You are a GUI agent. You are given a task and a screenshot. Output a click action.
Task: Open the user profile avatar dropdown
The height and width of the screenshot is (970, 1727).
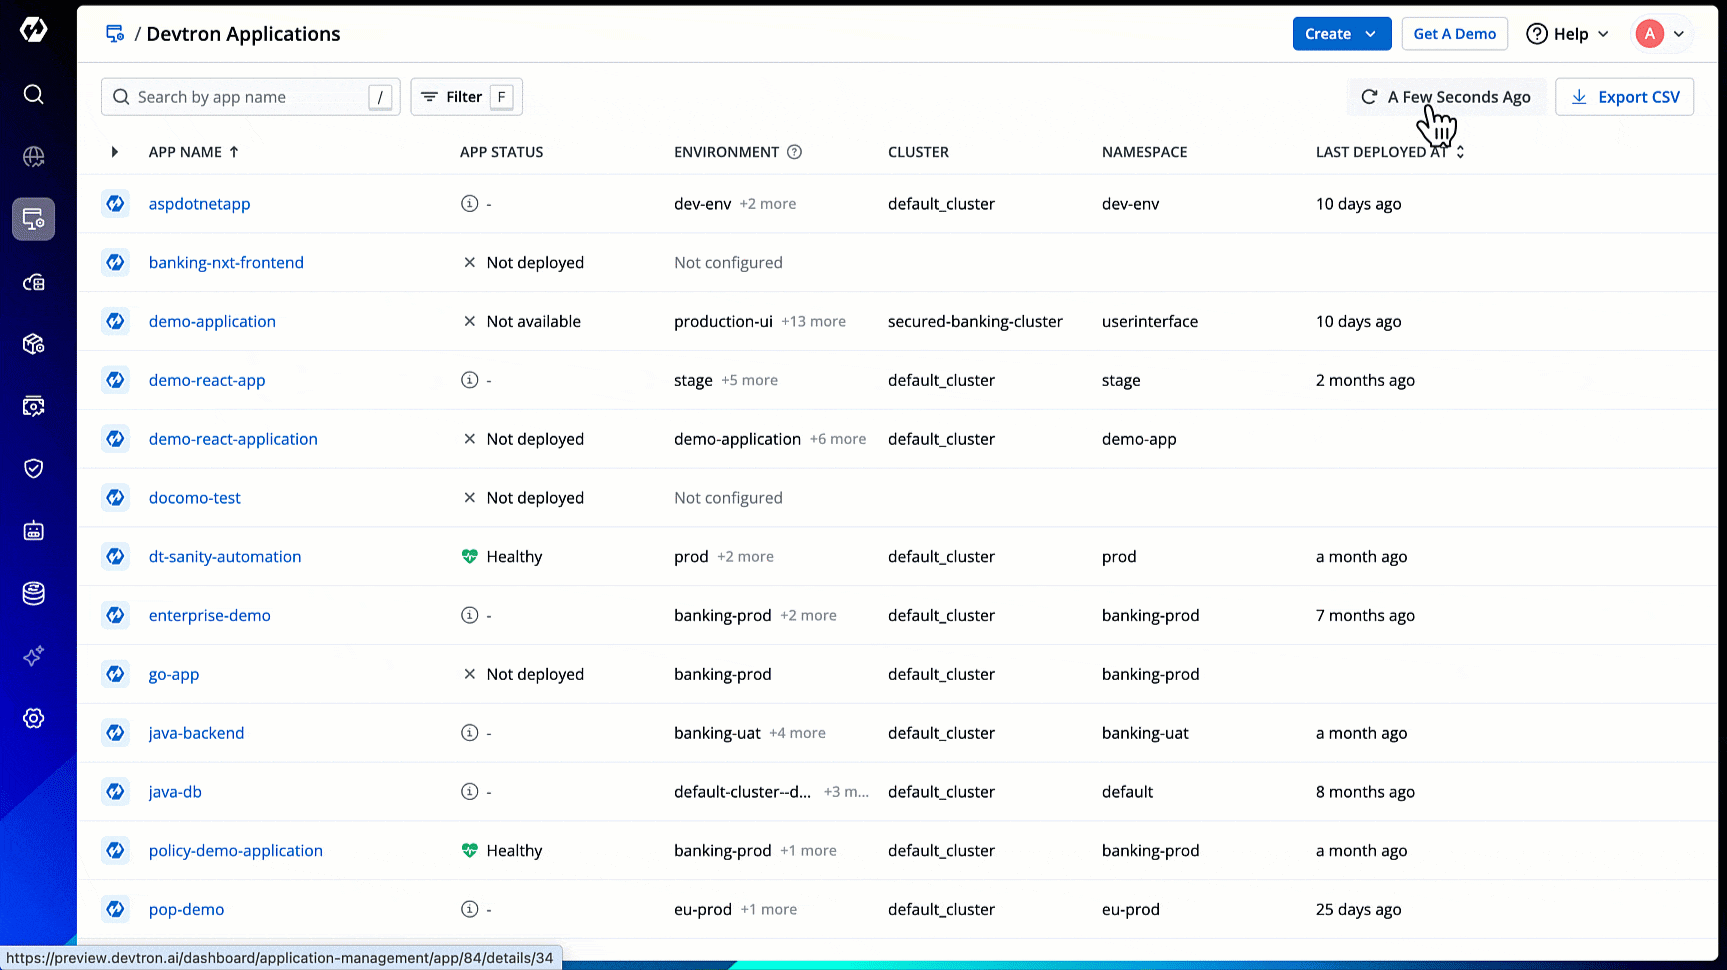tap(1661, 34)
